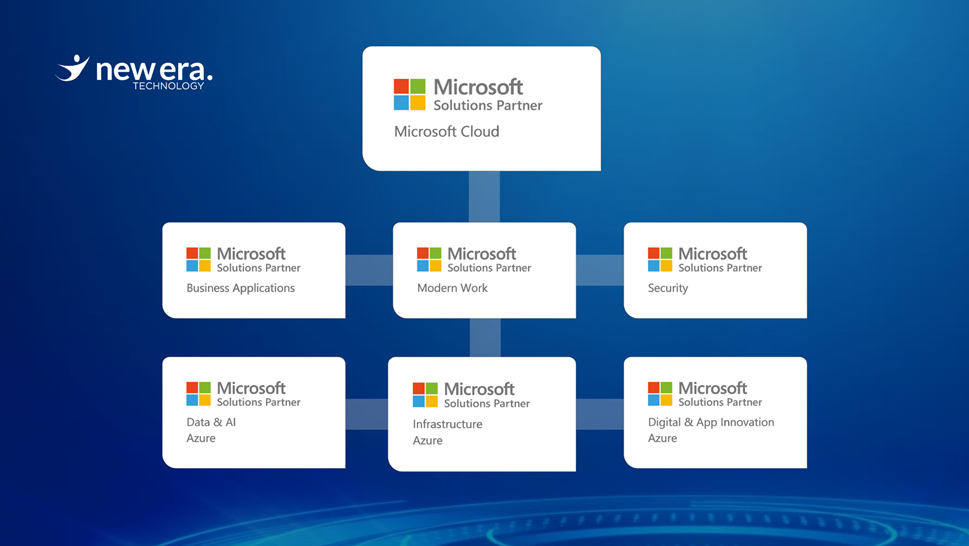Select the 'Infrastructure' label
This screenshot has height=546, width=969.
coord(447,424)
